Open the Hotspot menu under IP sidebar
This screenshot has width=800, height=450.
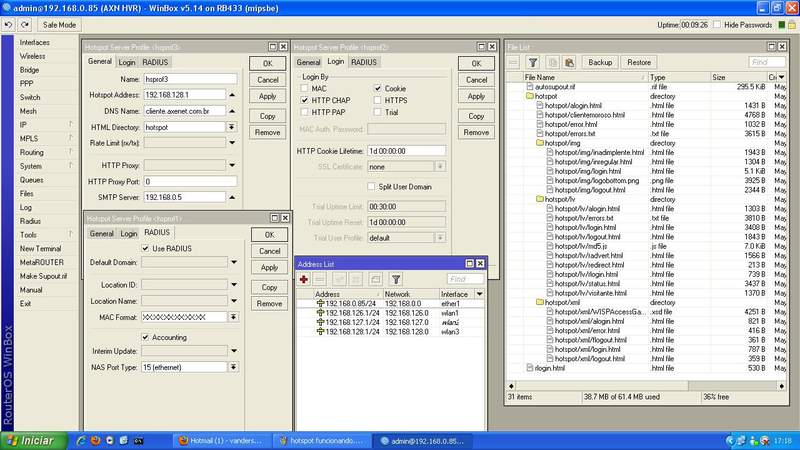tap(23, 124)
